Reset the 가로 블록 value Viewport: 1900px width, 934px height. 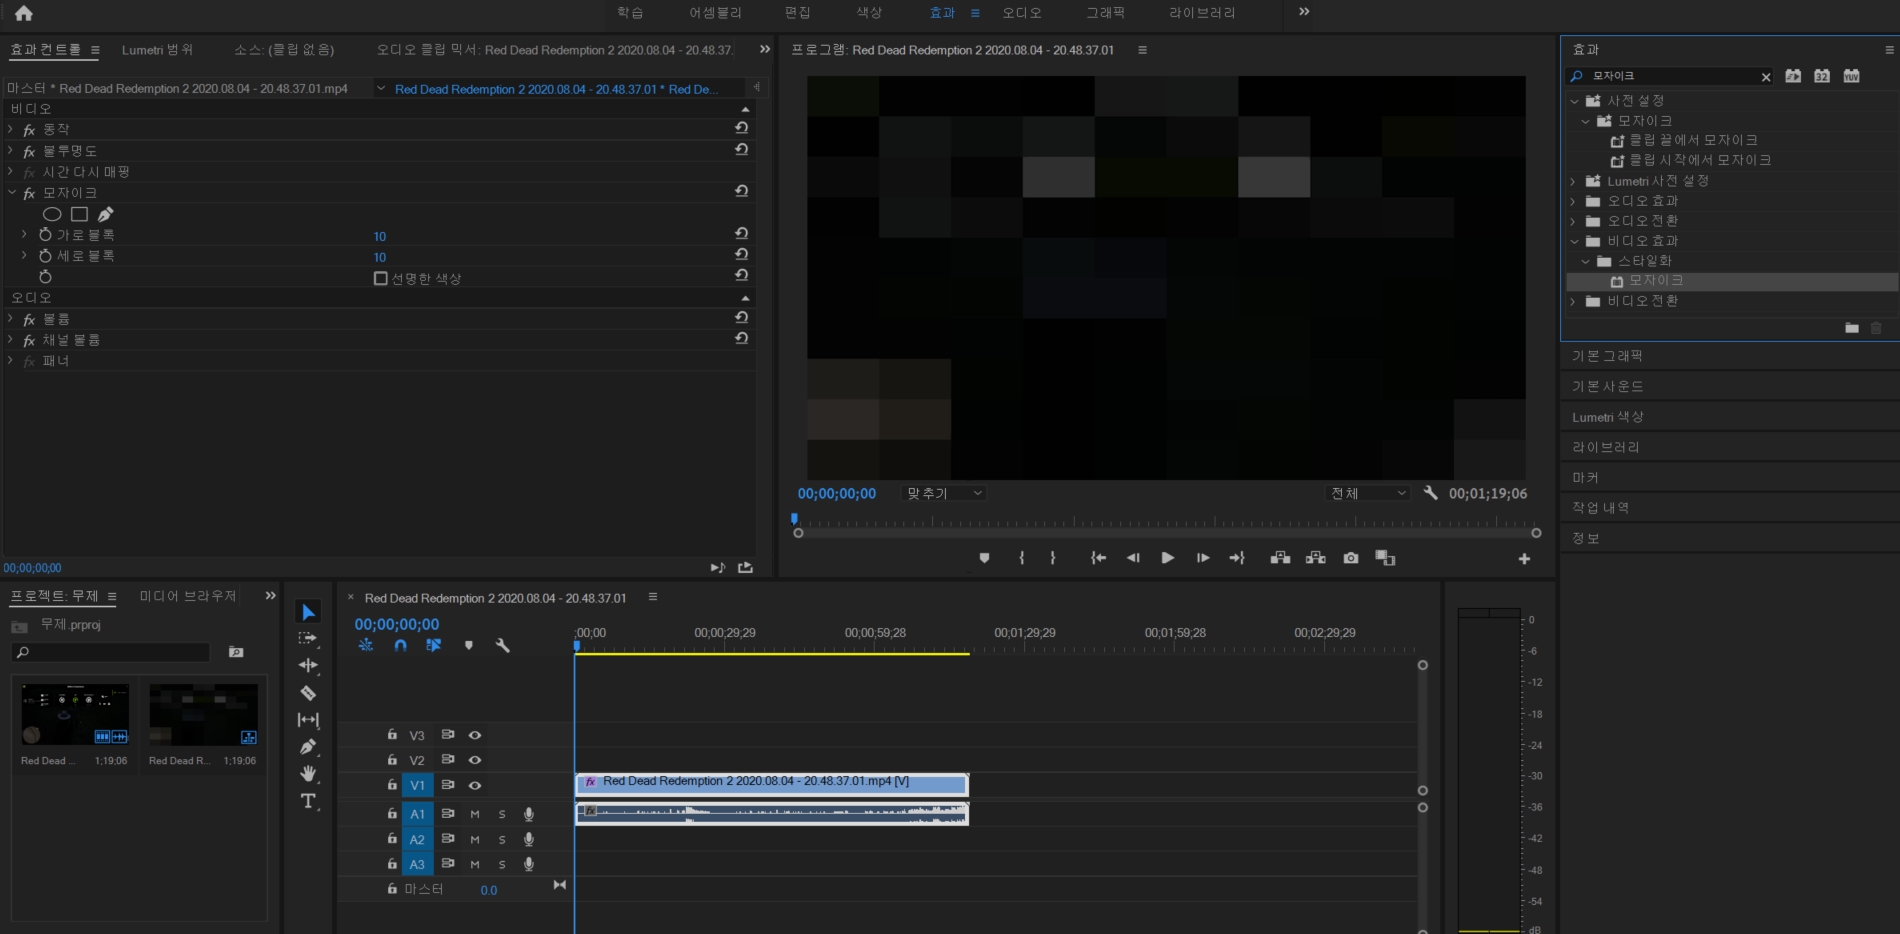pos(741,233)
